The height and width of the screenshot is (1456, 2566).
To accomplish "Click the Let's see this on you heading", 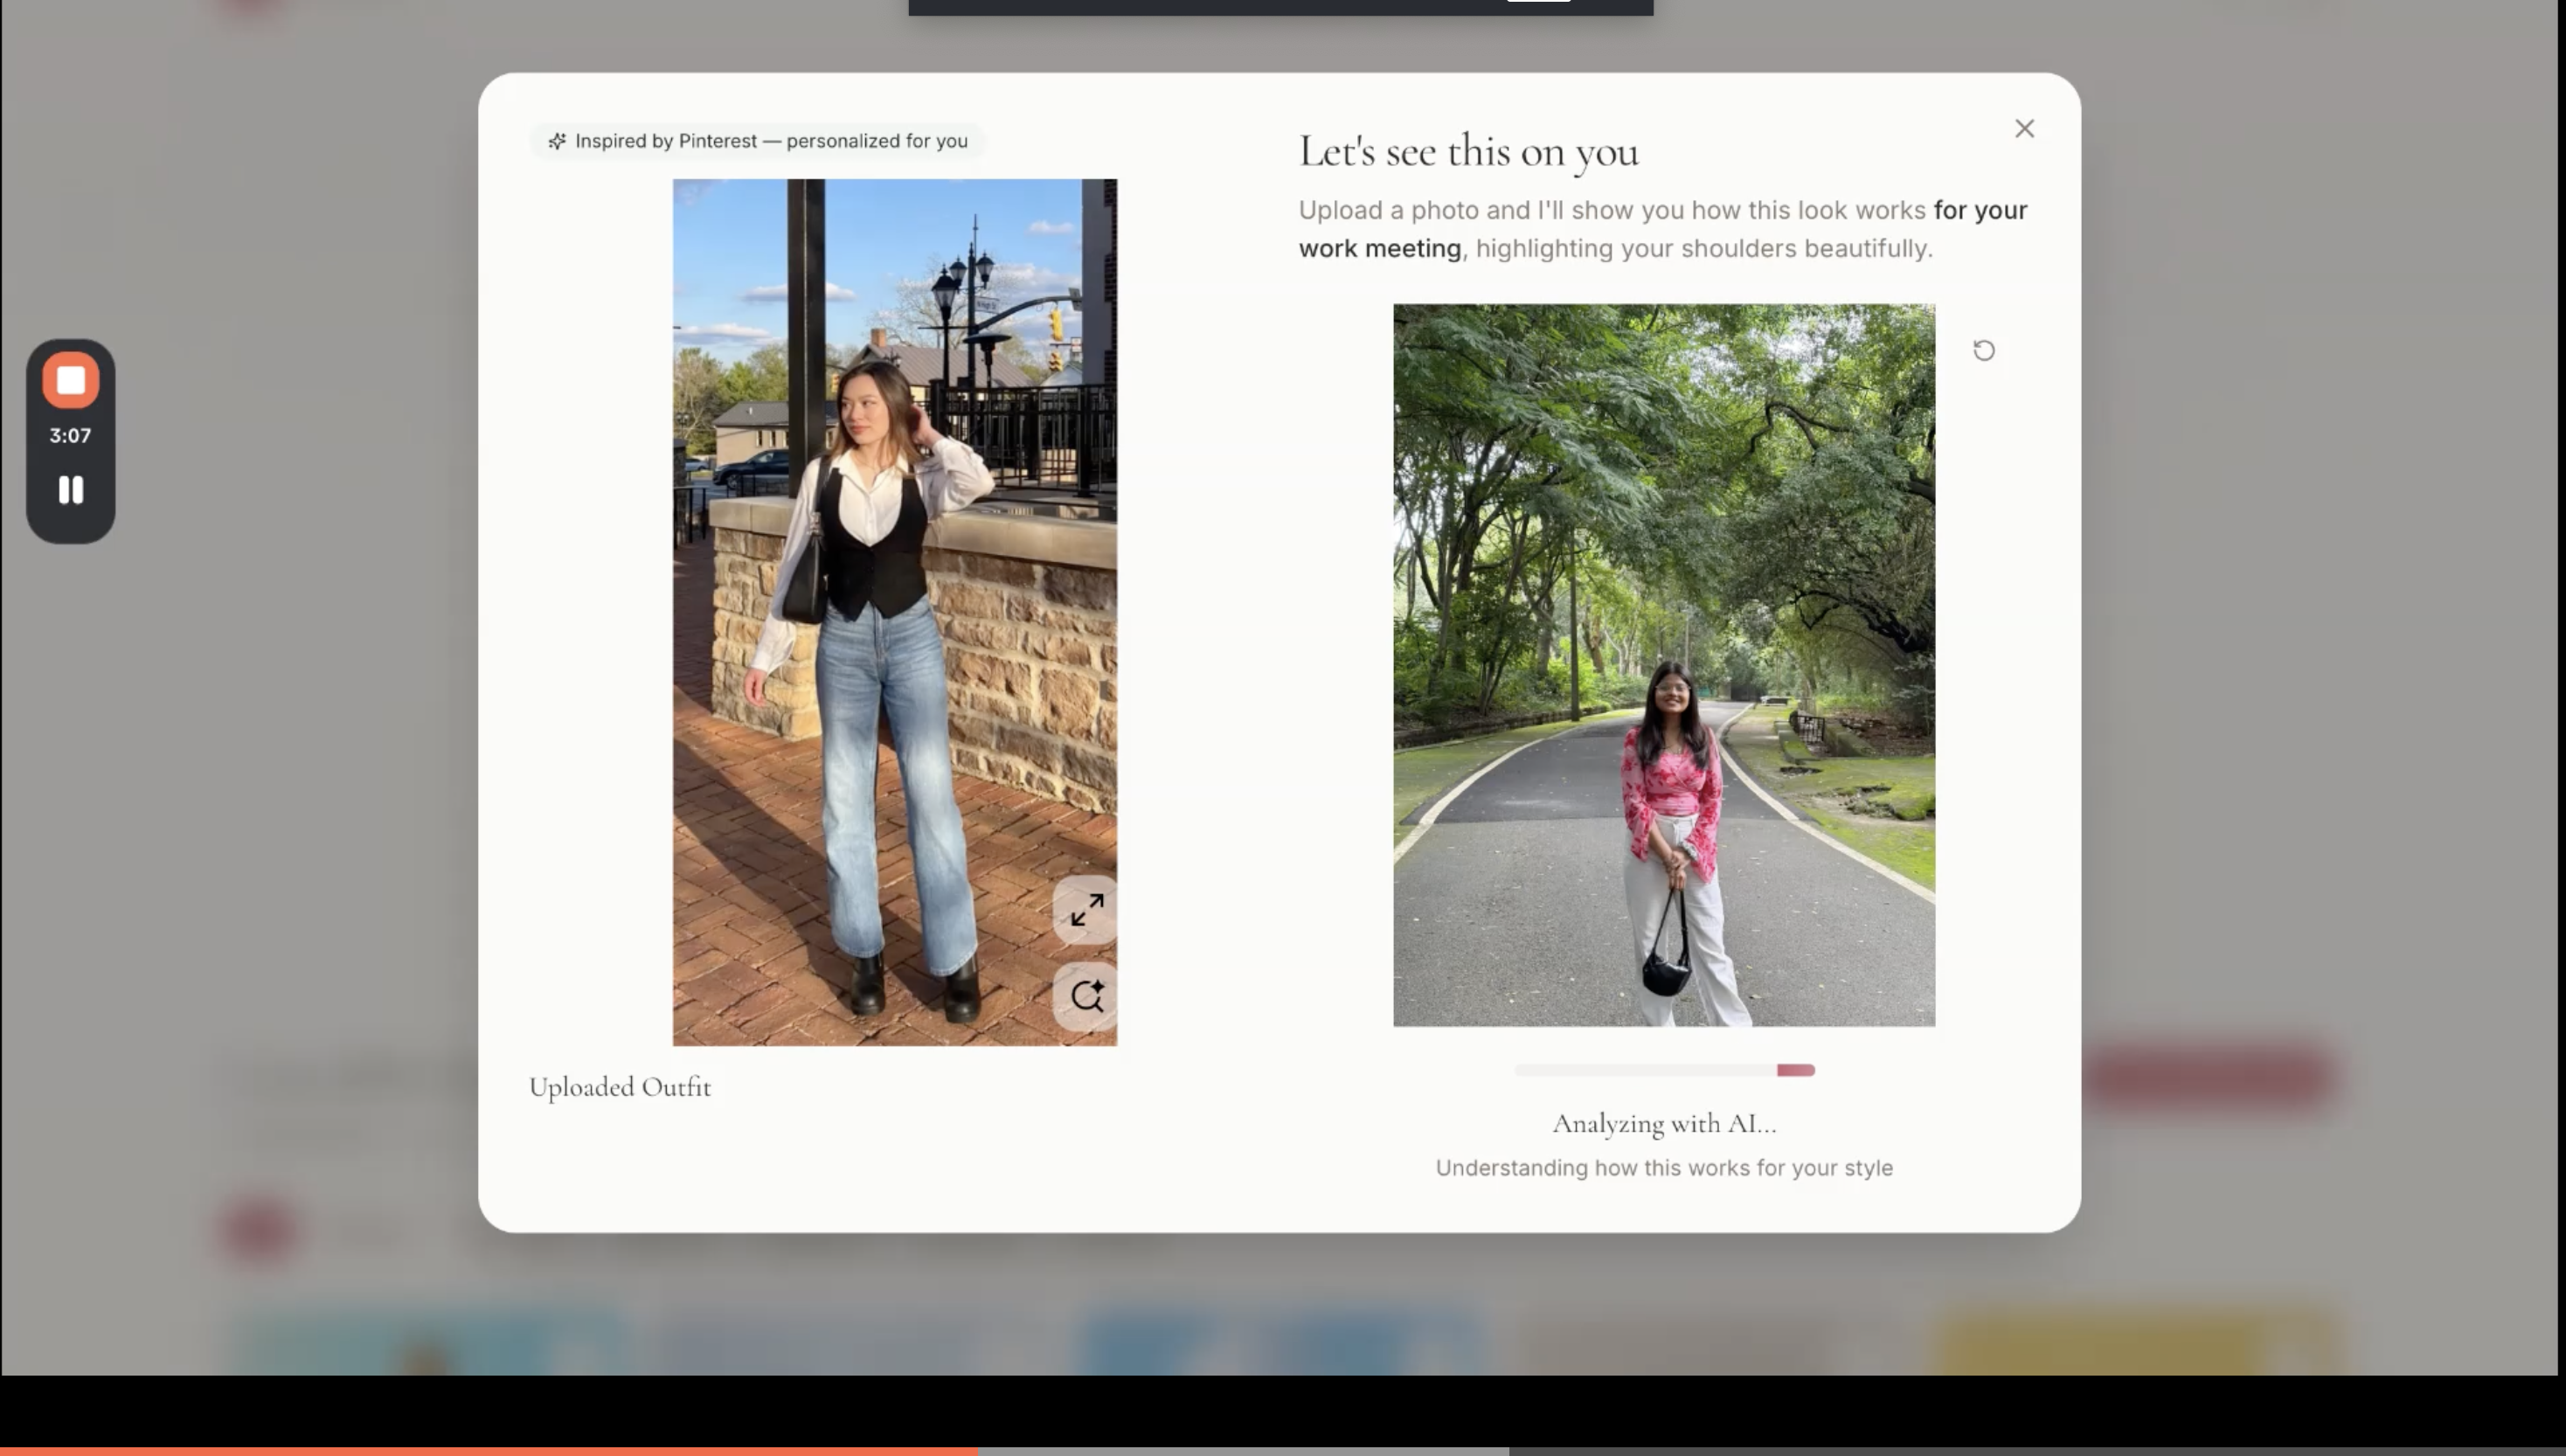I will tap(1468, 152).
